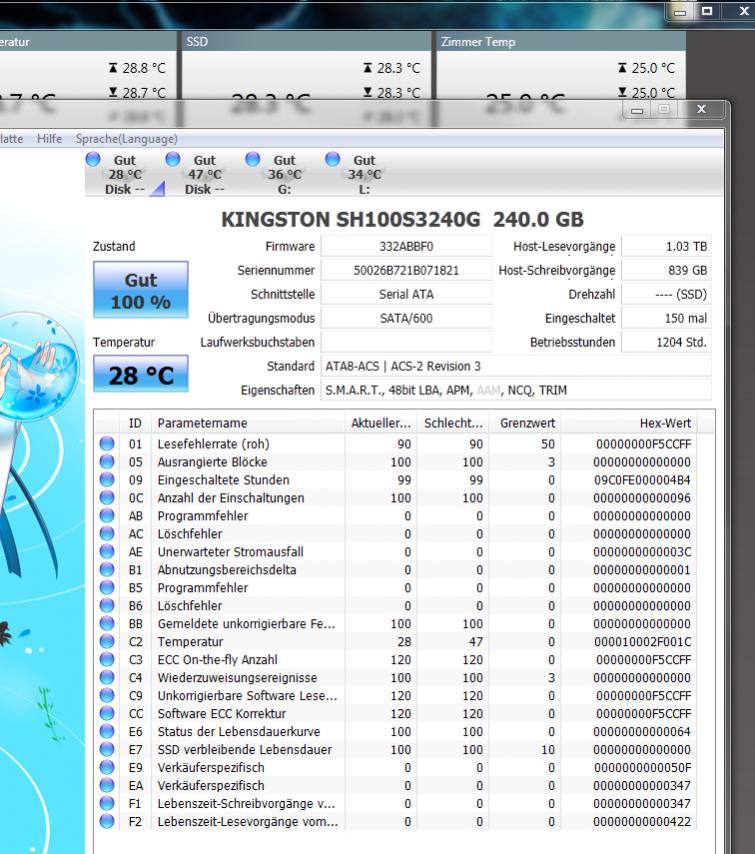
Task: Maximize the background temperature window
Action: pyautogui.click(x=707, y=11)
